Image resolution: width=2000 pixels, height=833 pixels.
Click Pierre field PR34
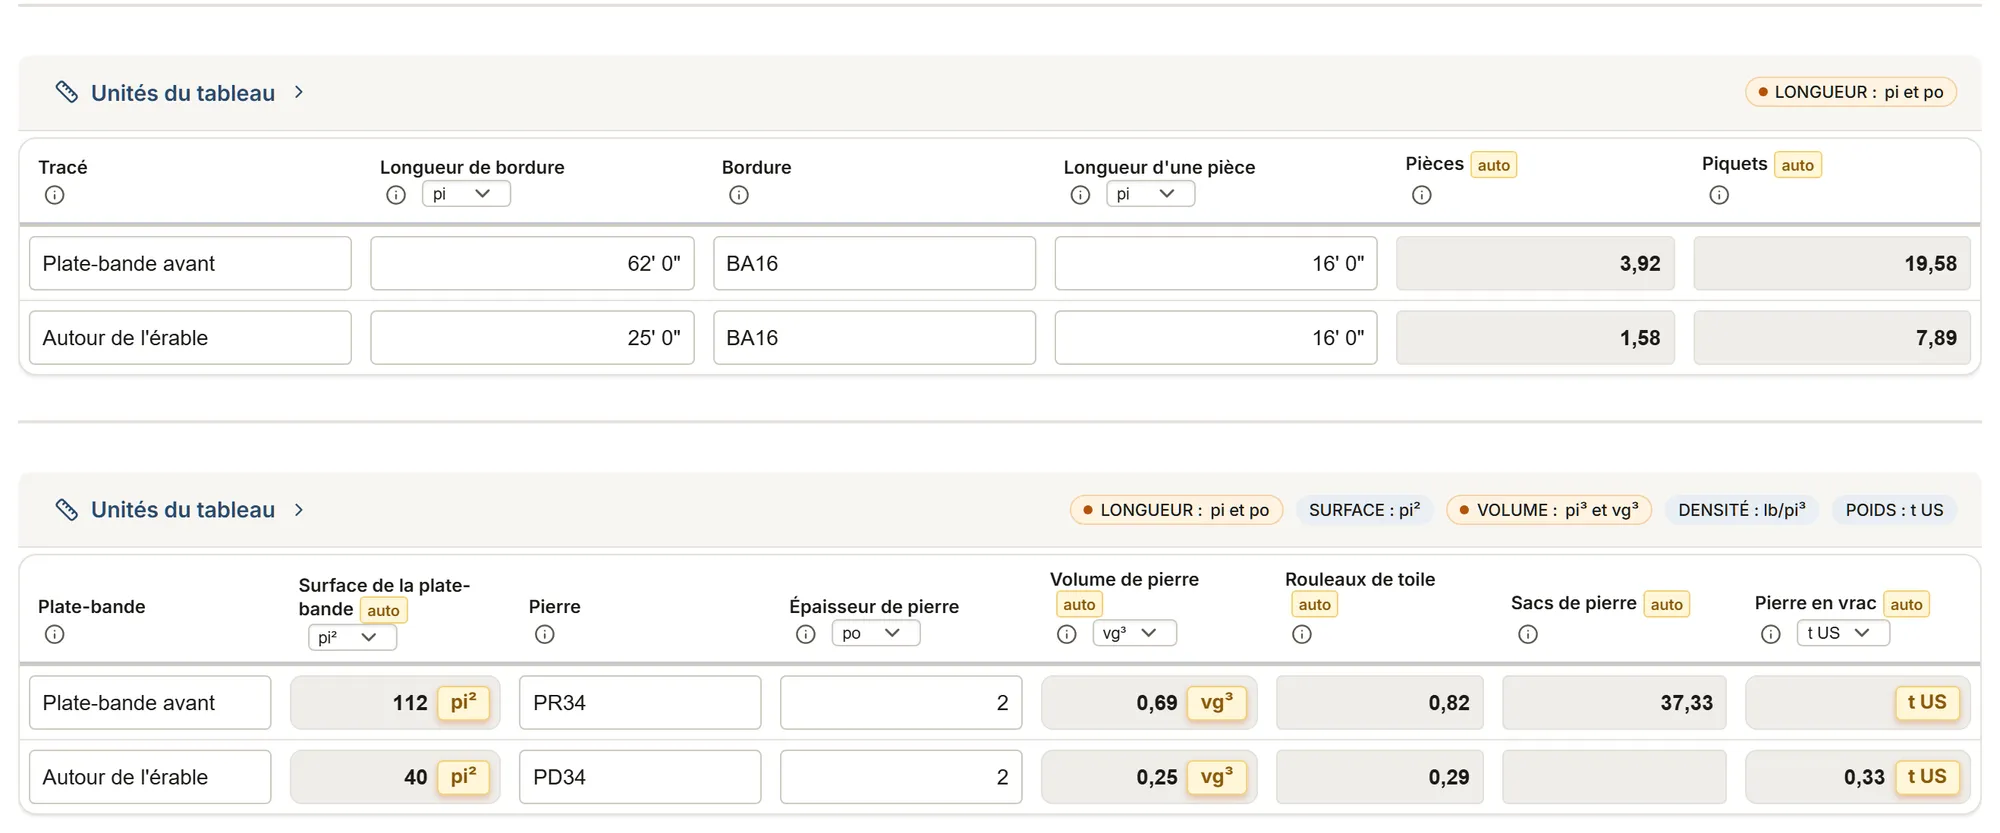(640, 703)
